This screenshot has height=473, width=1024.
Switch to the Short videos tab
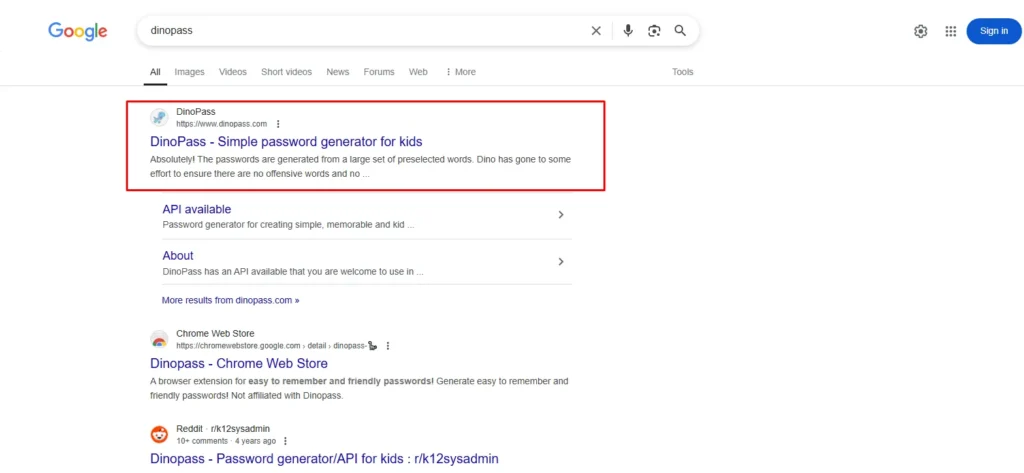click(286, 72)
